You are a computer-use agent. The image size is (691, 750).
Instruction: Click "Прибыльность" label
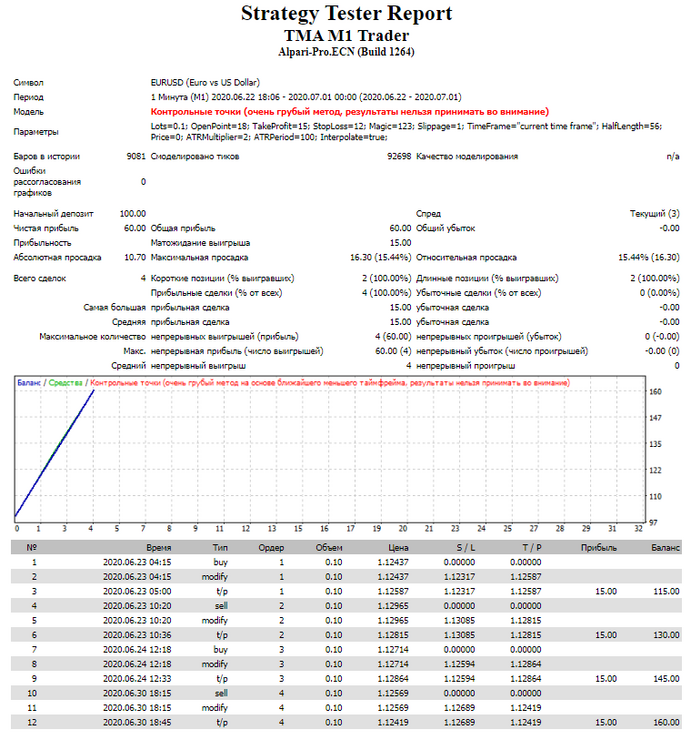(42, 243)
